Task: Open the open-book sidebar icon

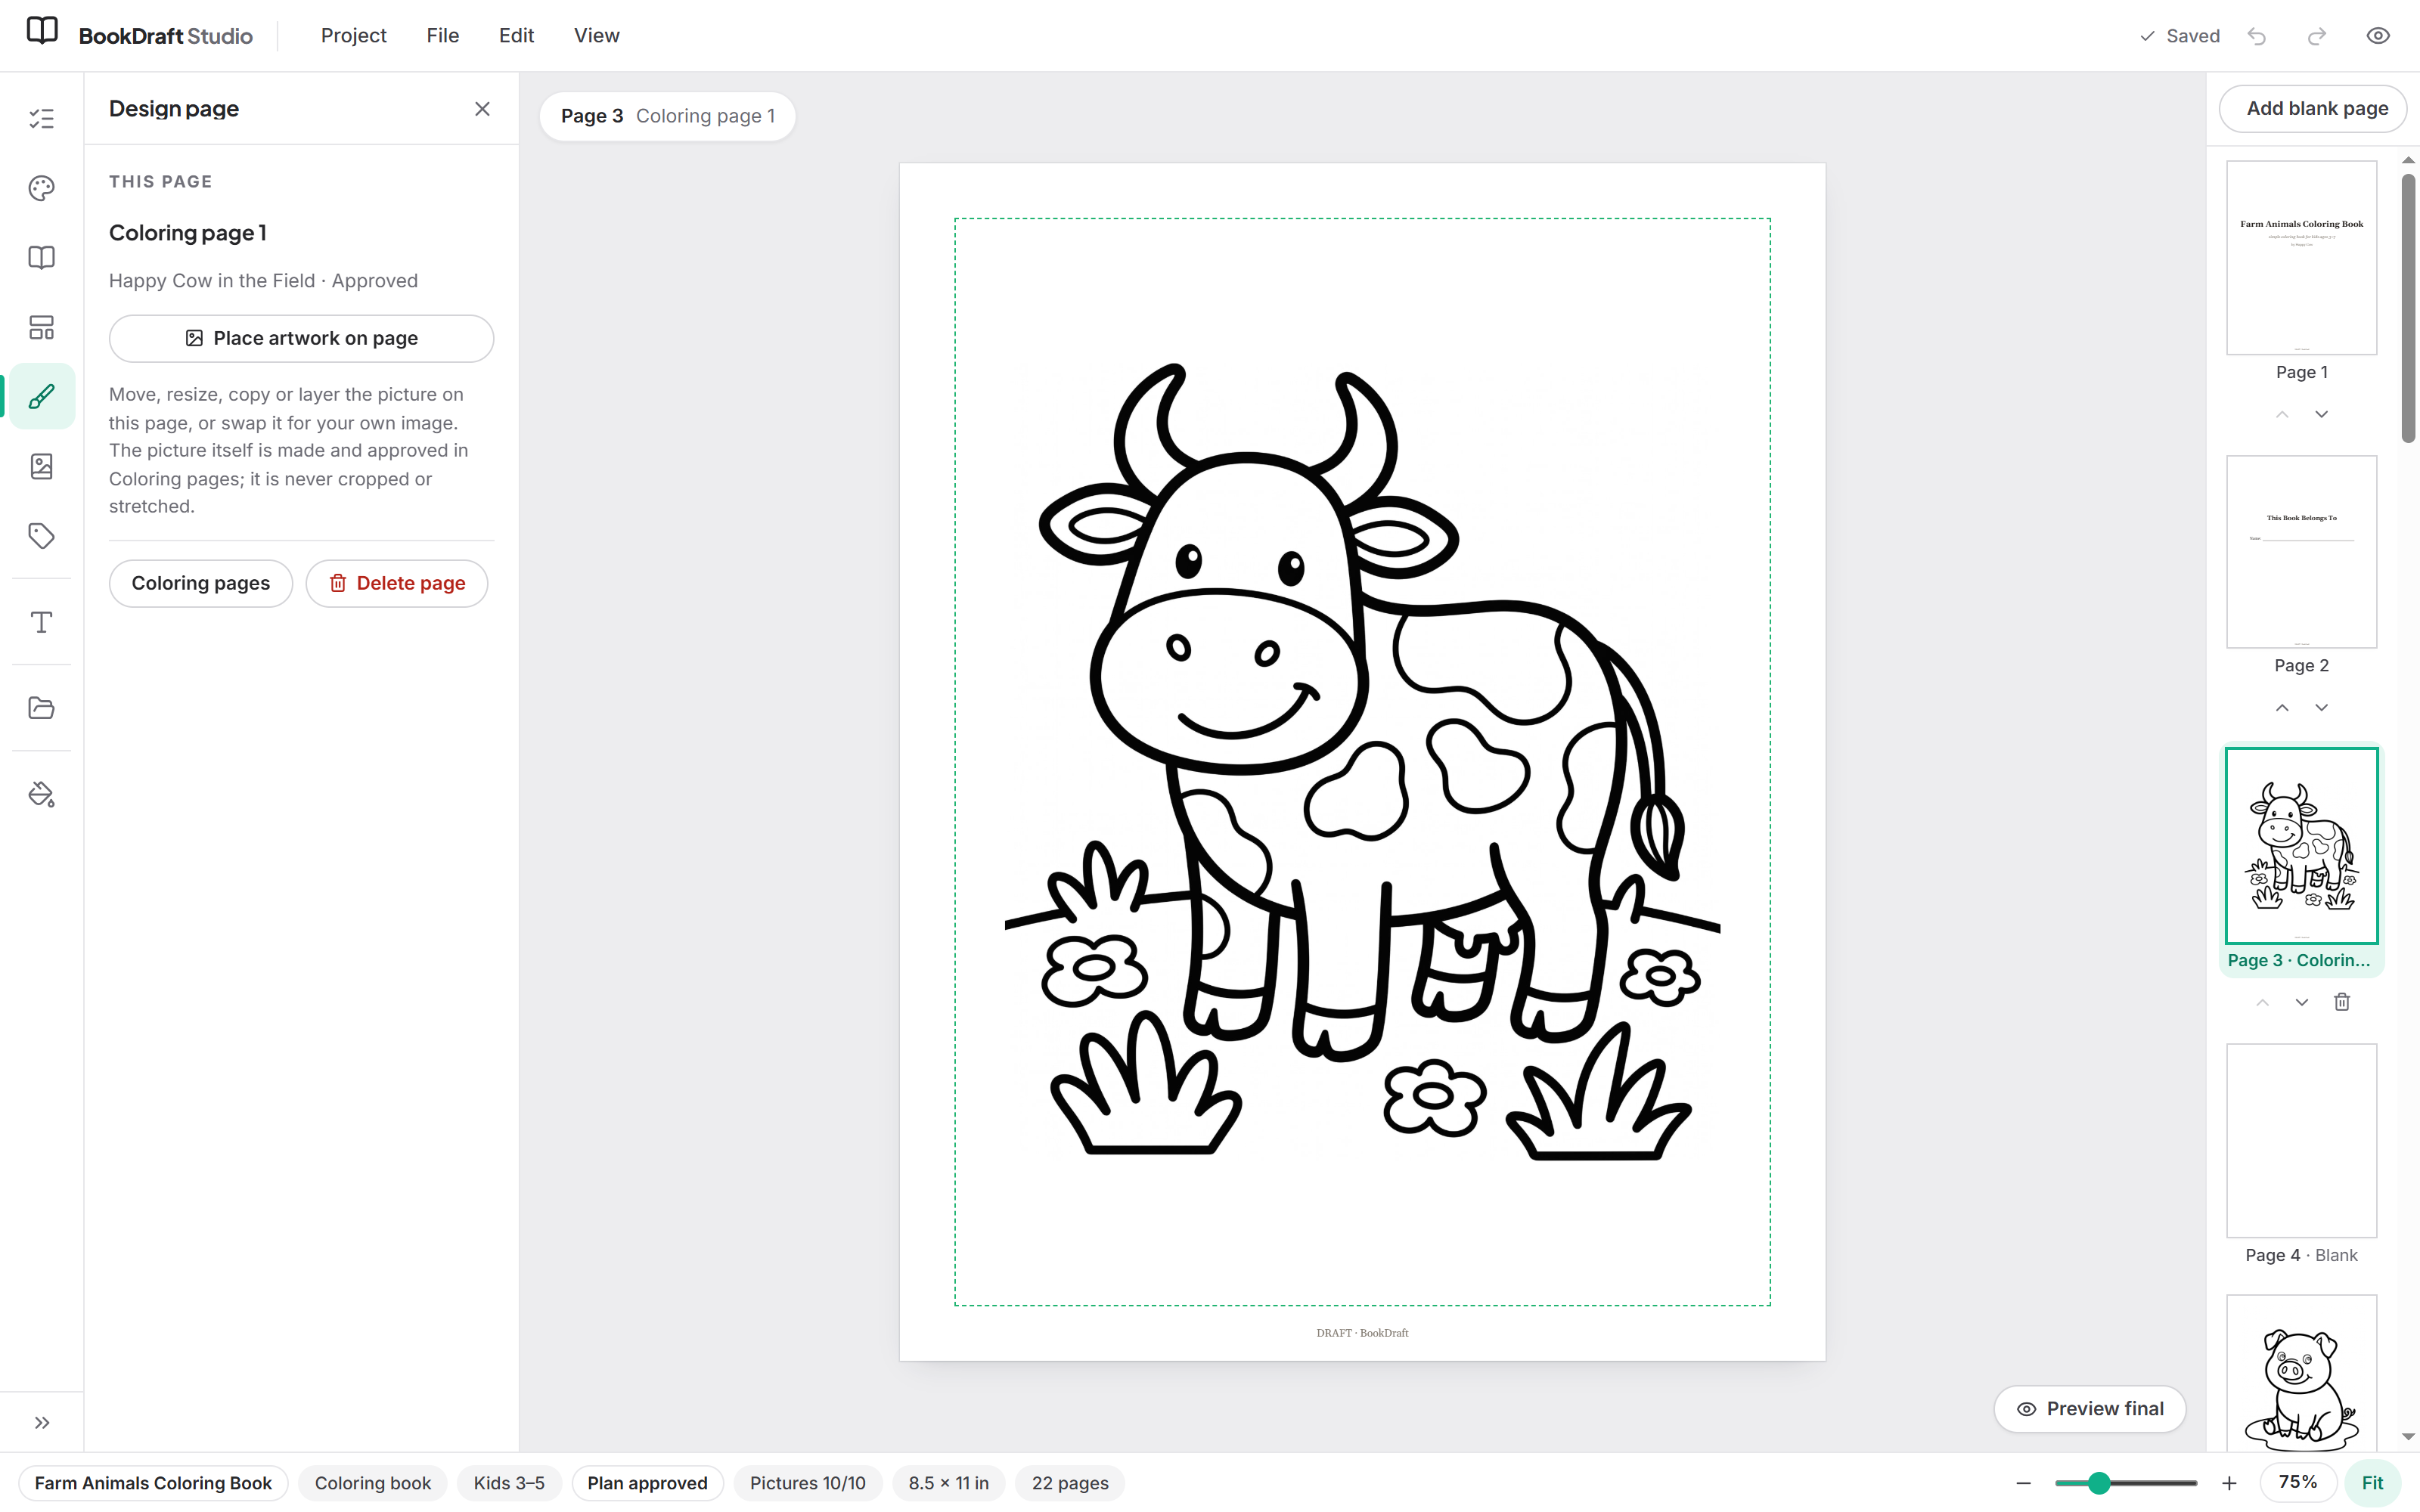Action: pyautogui.click(x=41, y=258)
